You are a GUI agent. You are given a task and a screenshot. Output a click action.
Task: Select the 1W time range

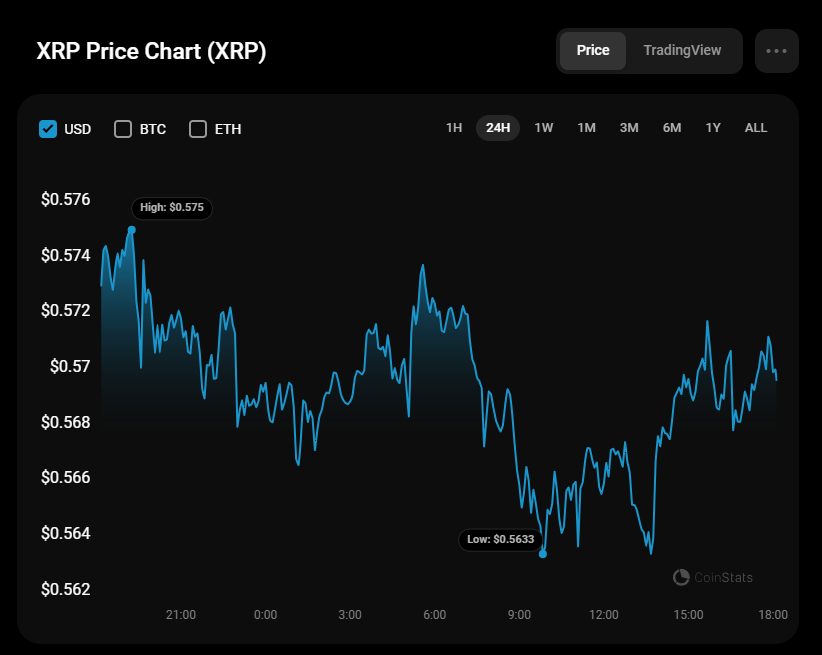coord(544,128)
